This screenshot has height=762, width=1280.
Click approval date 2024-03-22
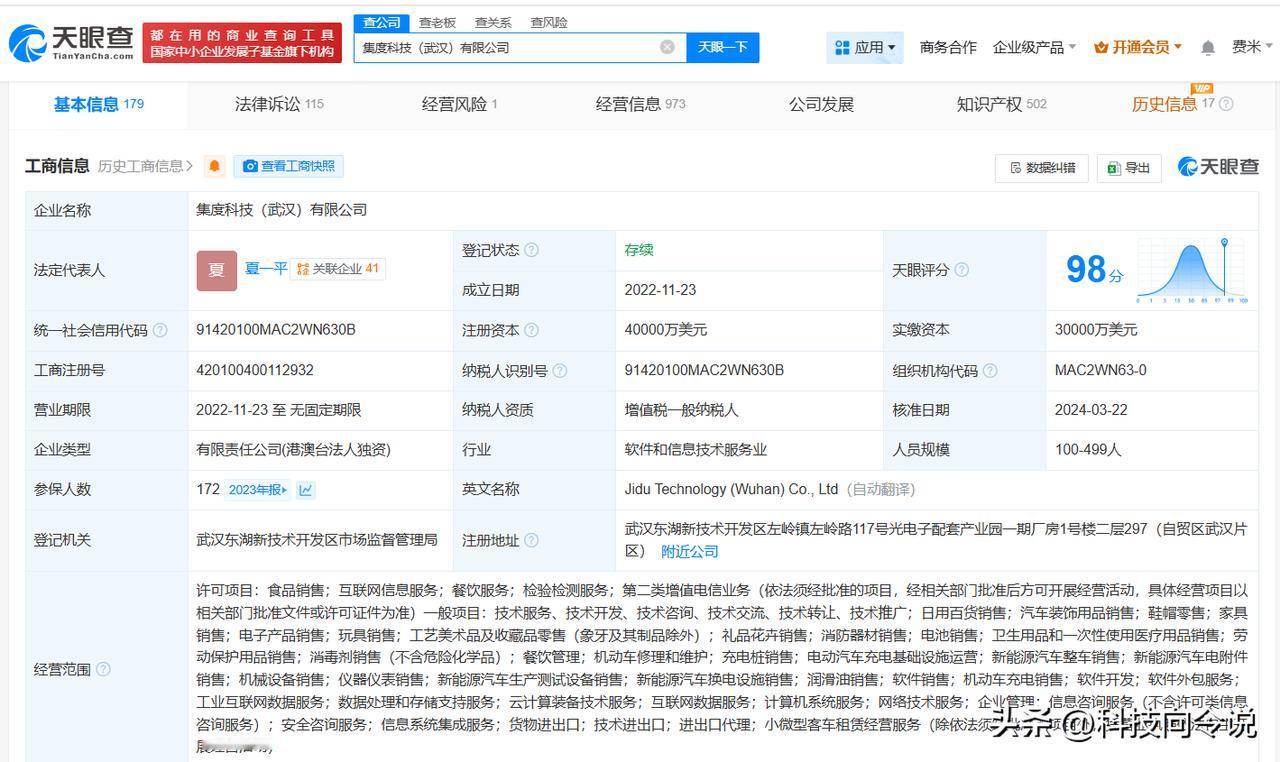(1091, 410)
